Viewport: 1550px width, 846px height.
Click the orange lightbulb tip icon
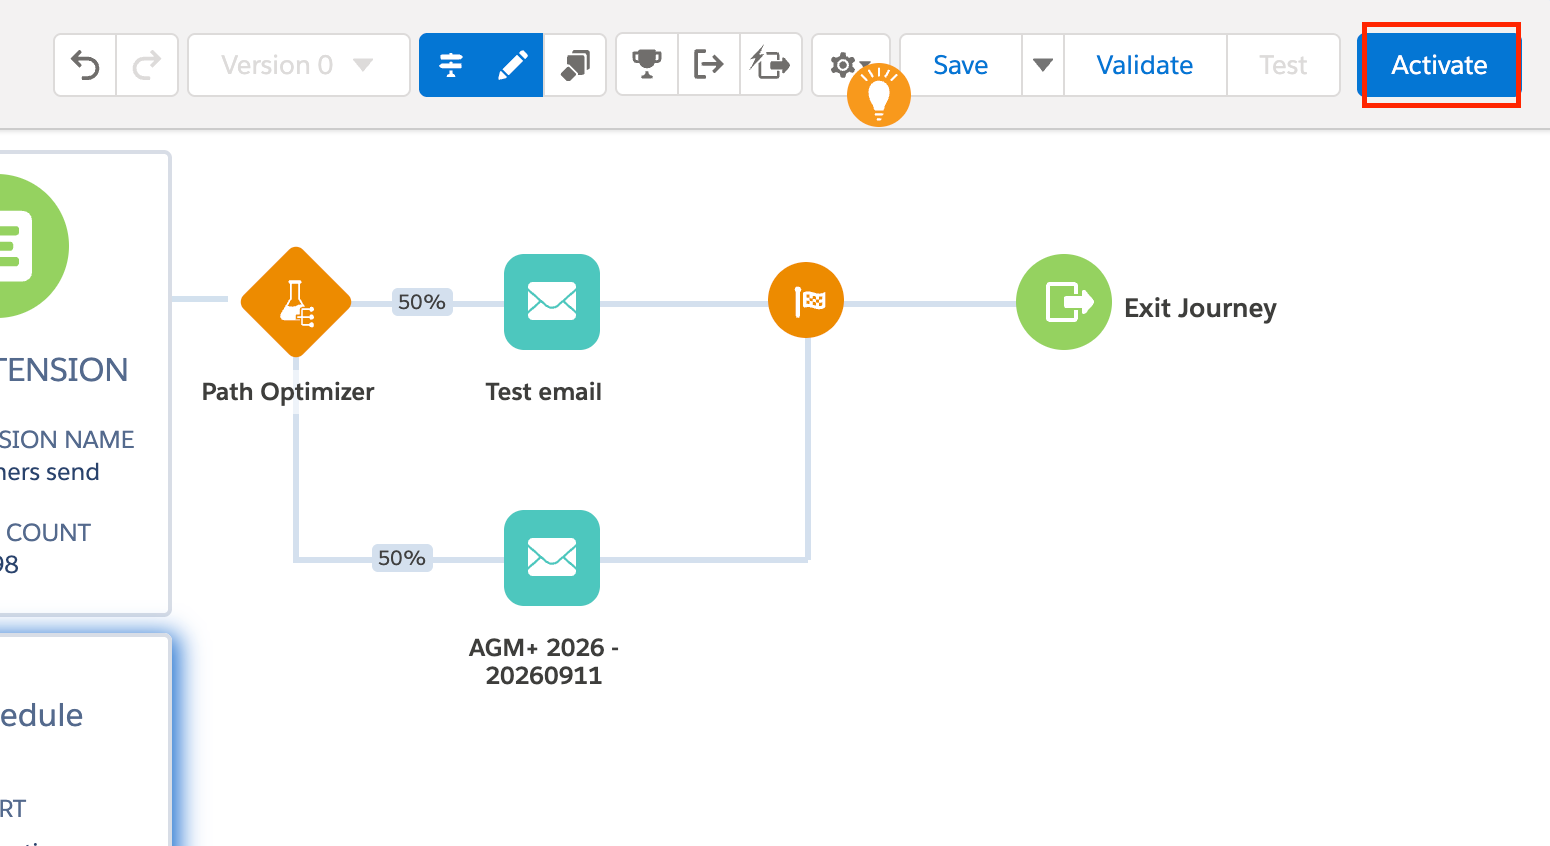click(879, 95)
